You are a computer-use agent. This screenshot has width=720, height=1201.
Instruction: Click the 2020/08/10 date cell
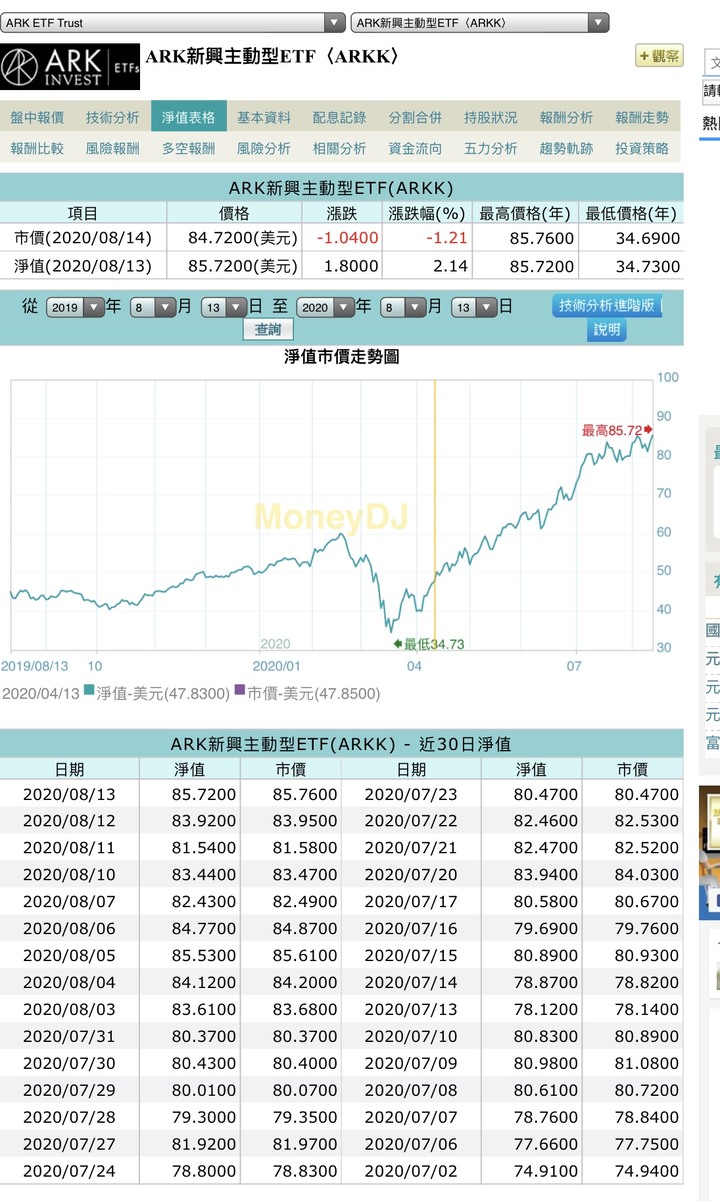coord(69,875)
